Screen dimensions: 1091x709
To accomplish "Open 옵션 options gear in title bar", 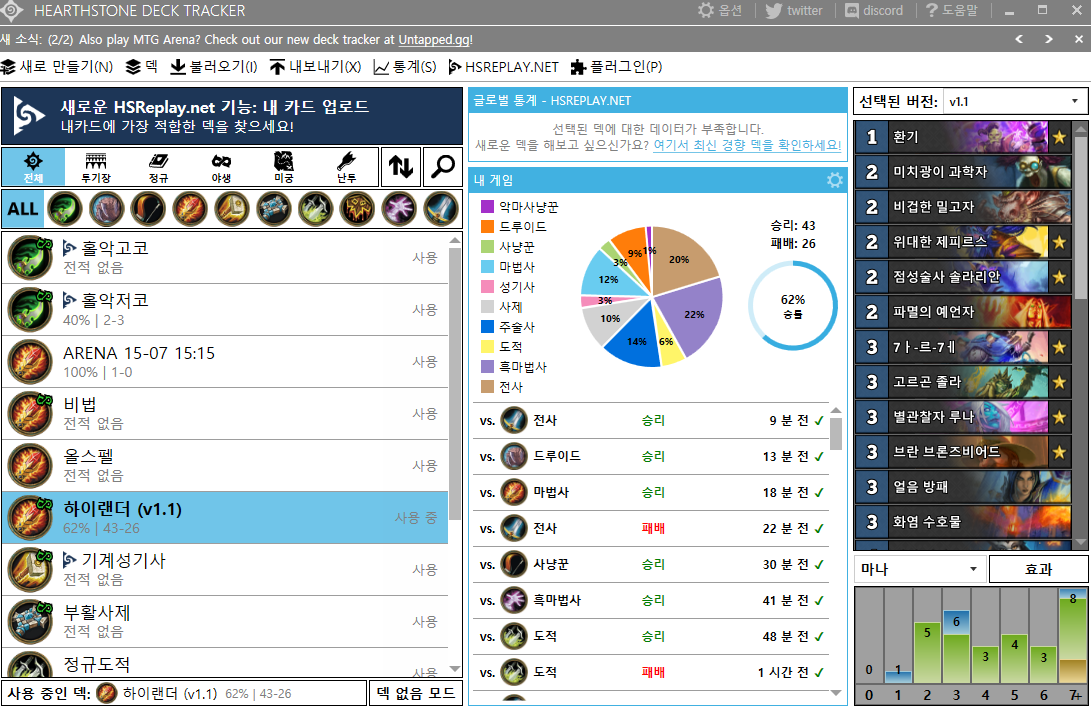I will [x=720, y=10].
